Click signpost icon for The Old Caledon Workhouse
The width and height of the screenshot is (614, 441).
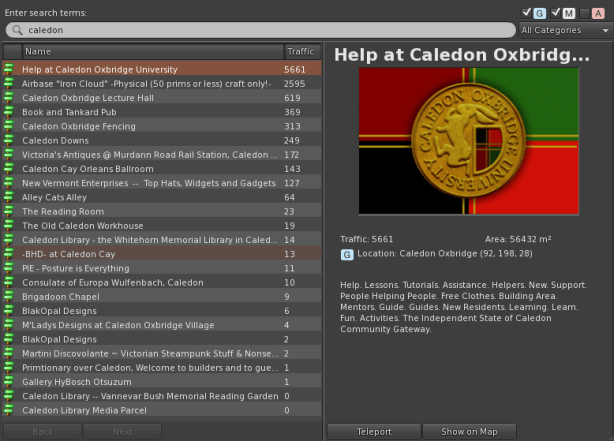(9, 225)
